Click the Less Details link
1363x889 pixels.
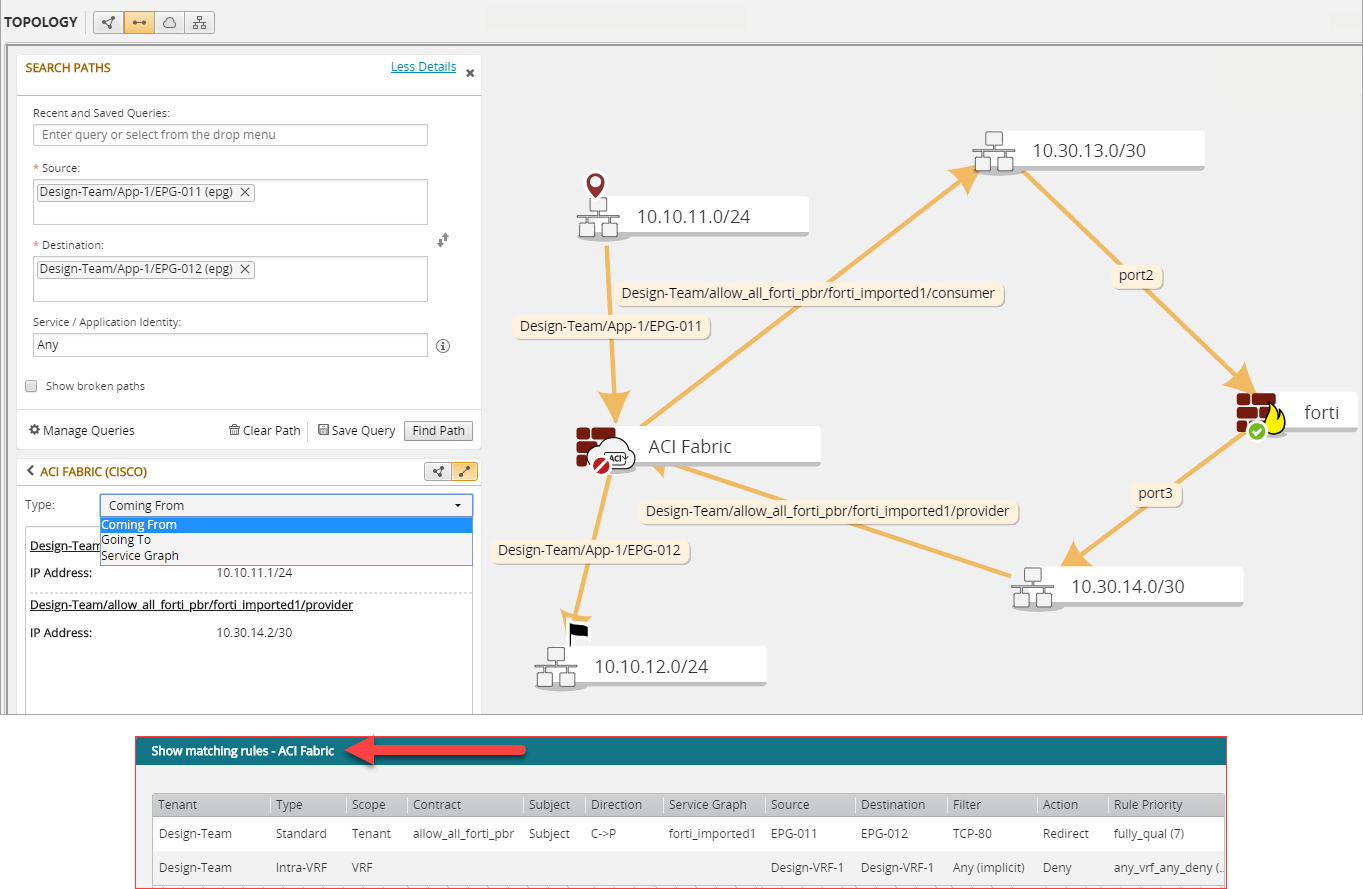pos(423,67)
